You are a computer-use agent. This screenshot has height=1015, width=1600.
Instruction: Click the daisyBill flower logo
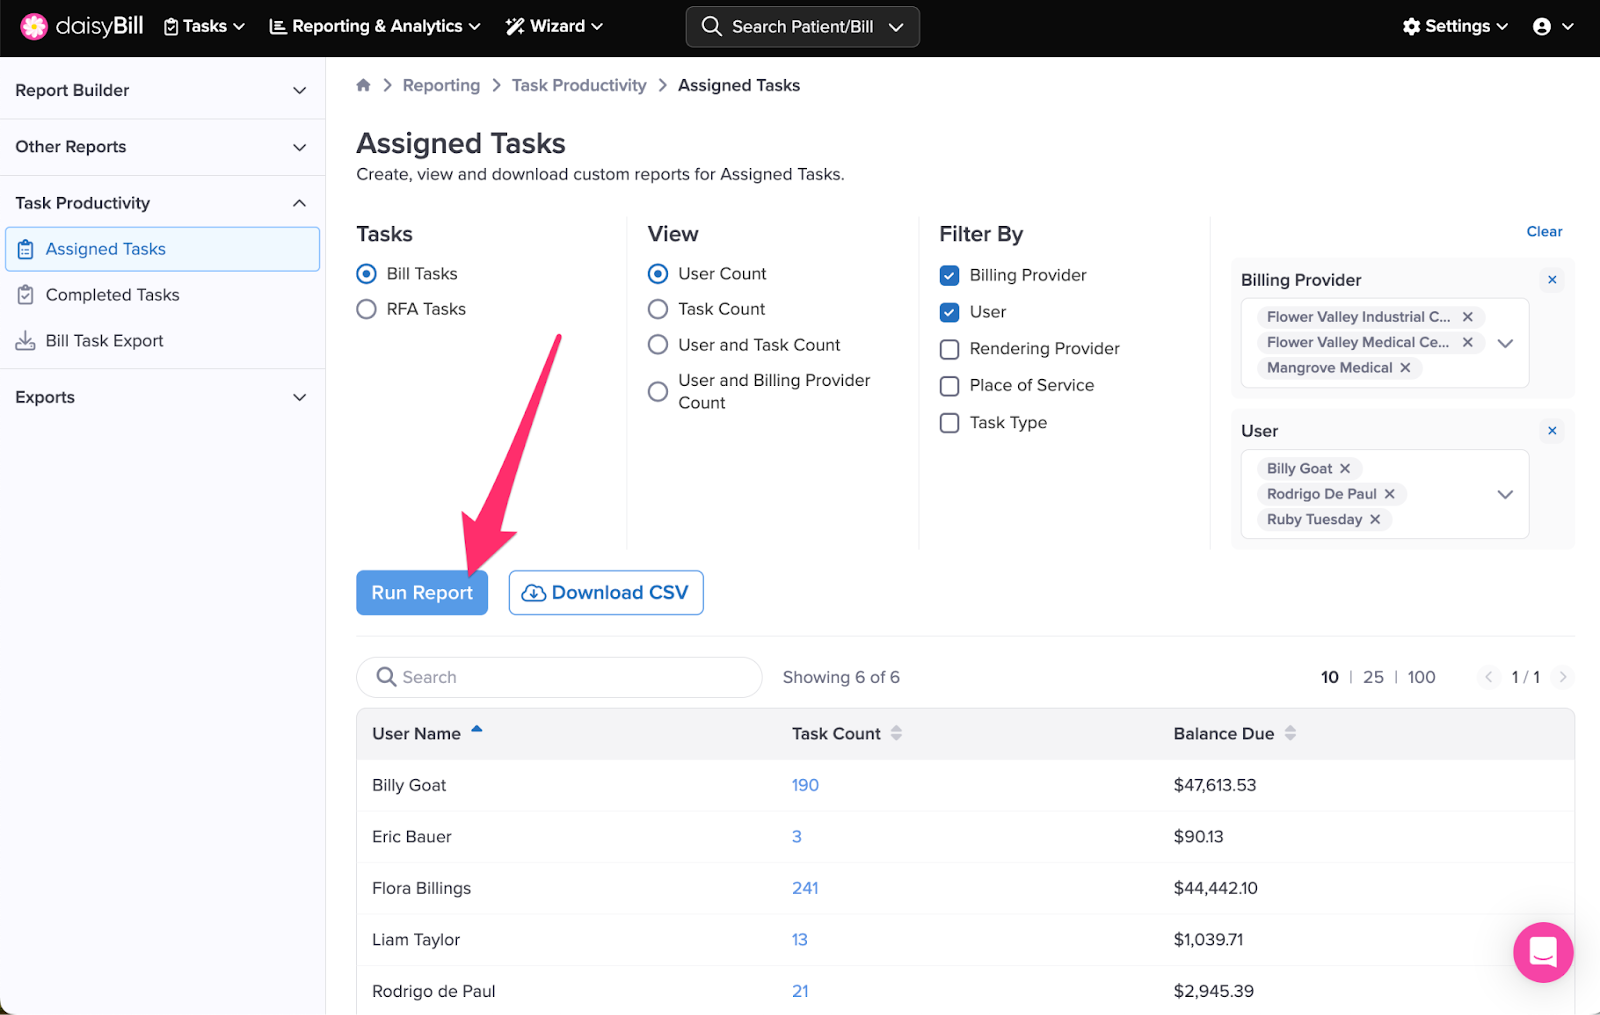coord(34,27)
